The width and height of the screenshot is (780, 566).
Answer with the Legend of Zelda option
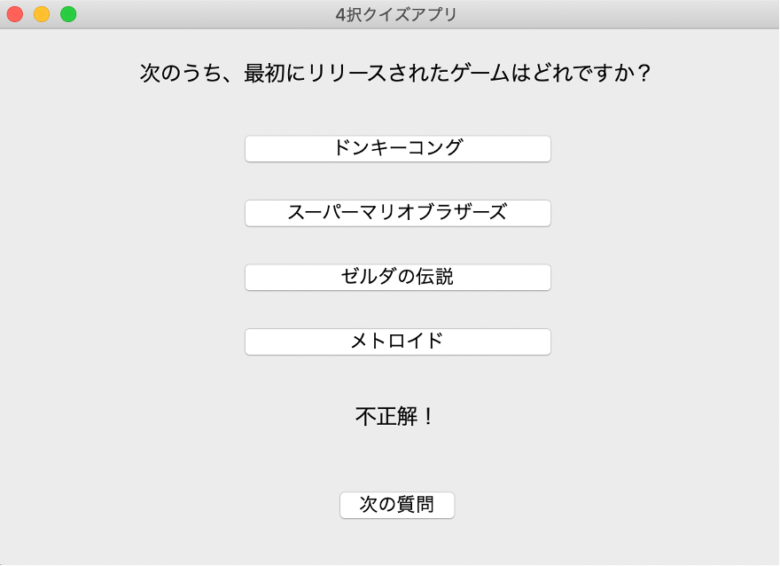click(397, 277)
